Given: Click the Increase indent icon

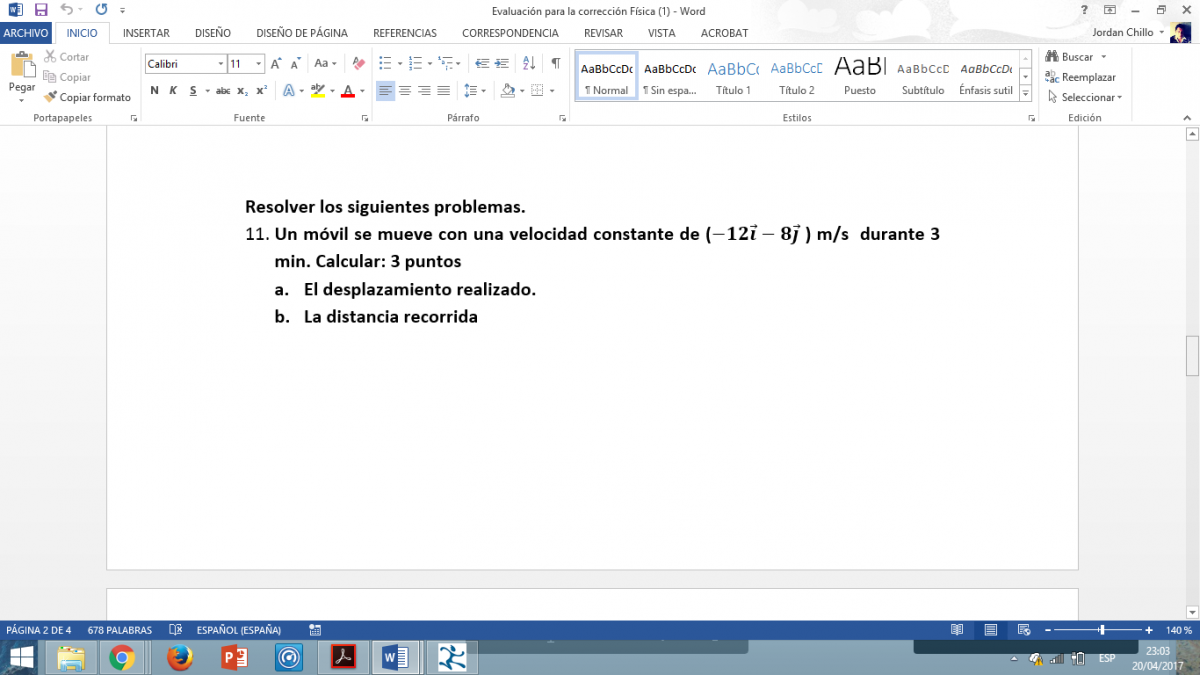Looking at the screenshot, I should 501,63.
